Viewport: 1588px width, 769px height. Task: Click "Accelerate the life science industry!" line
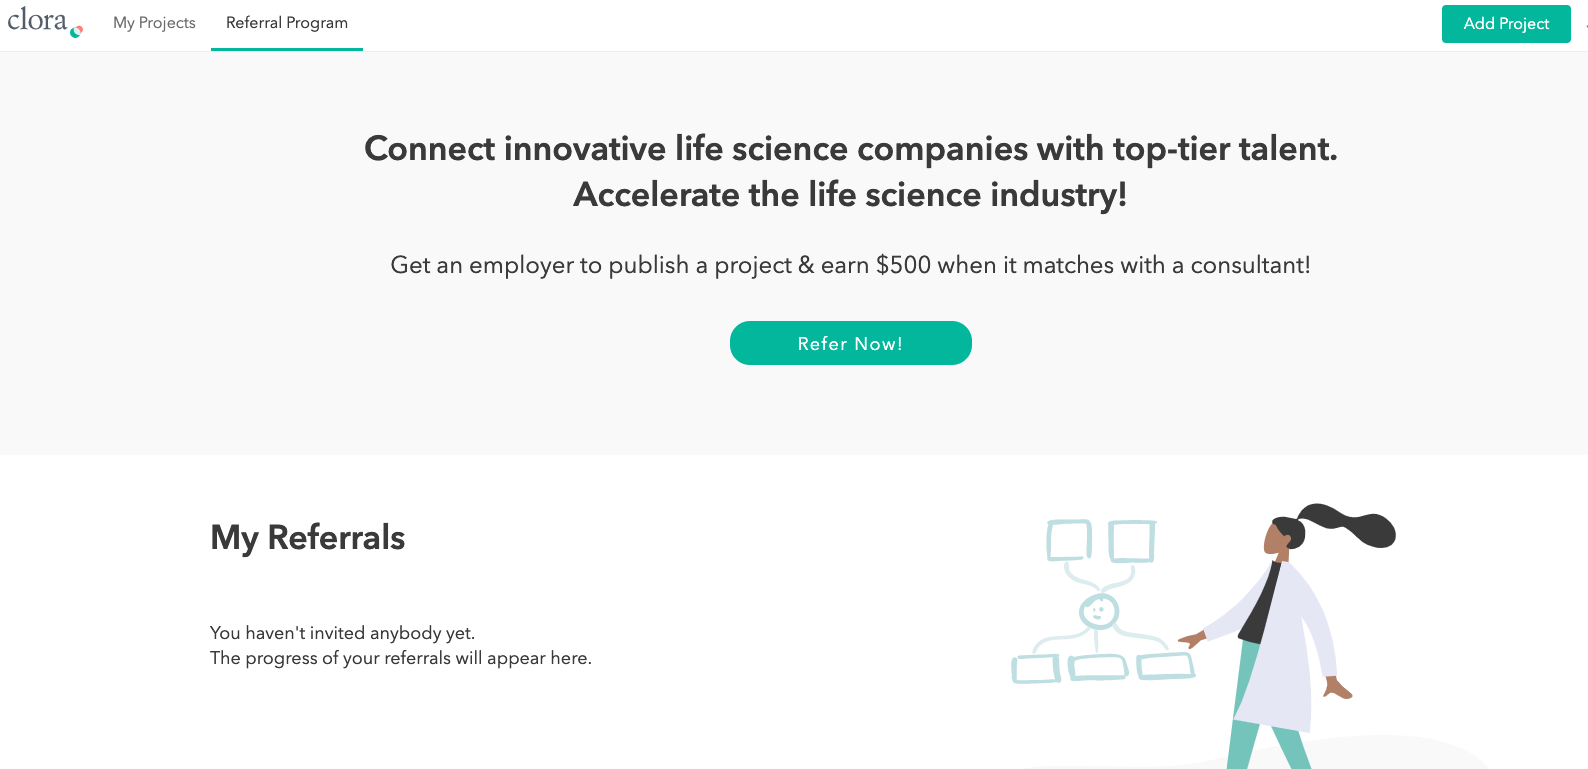851,195
